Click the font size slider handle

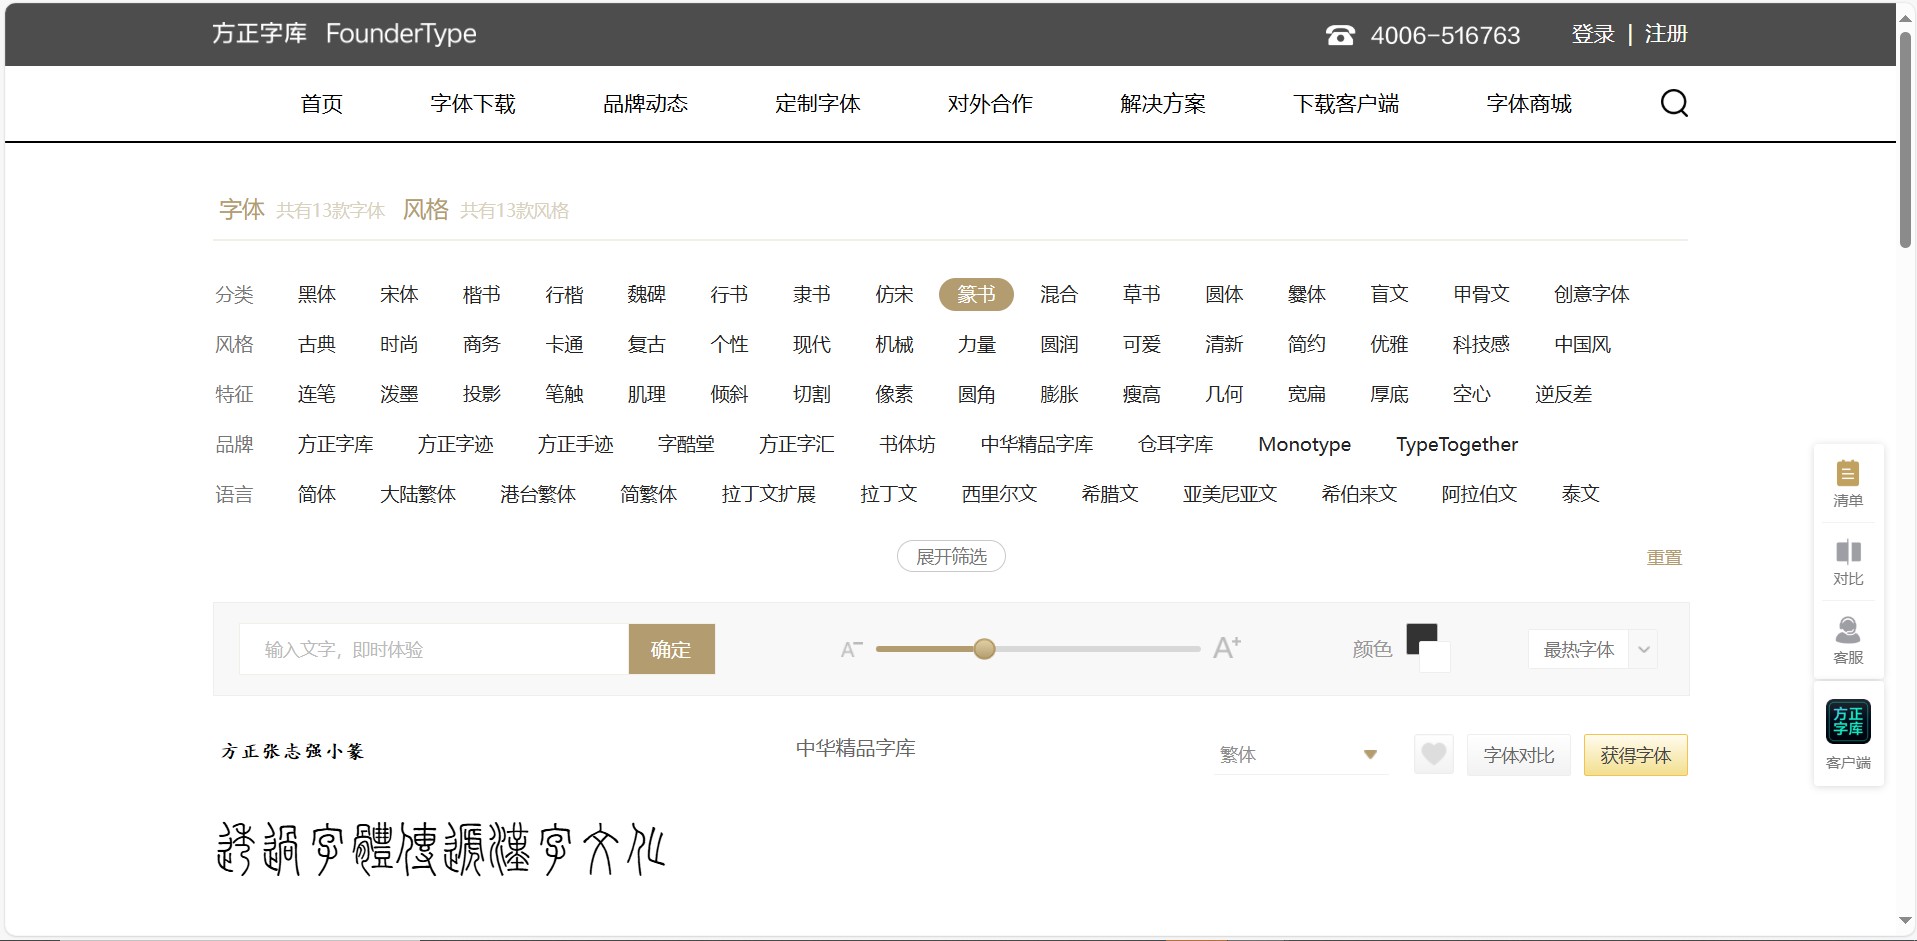click(x=984, y=649)
